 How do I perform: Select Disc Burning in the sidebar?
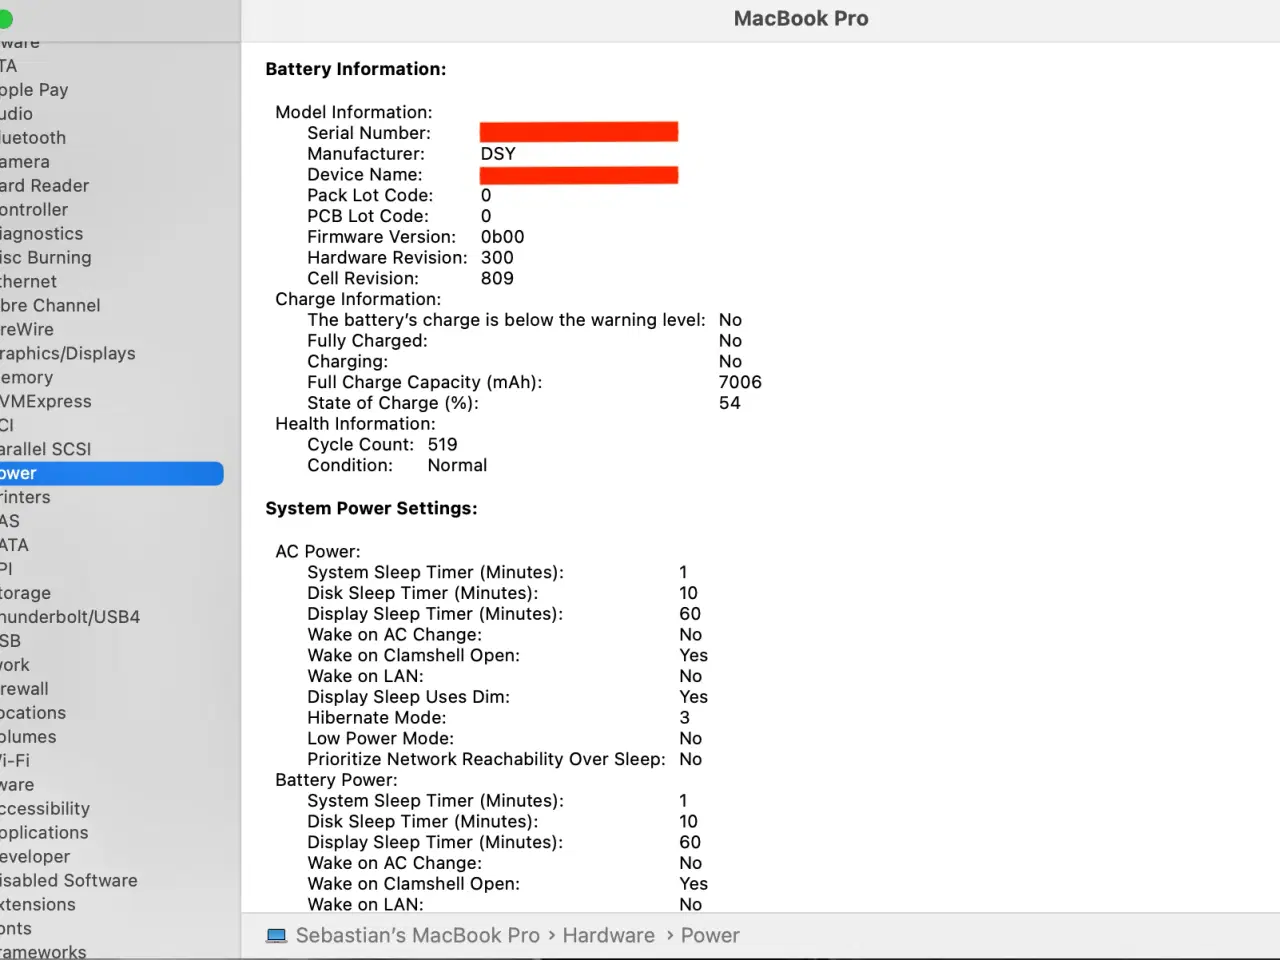pos(46,258)
